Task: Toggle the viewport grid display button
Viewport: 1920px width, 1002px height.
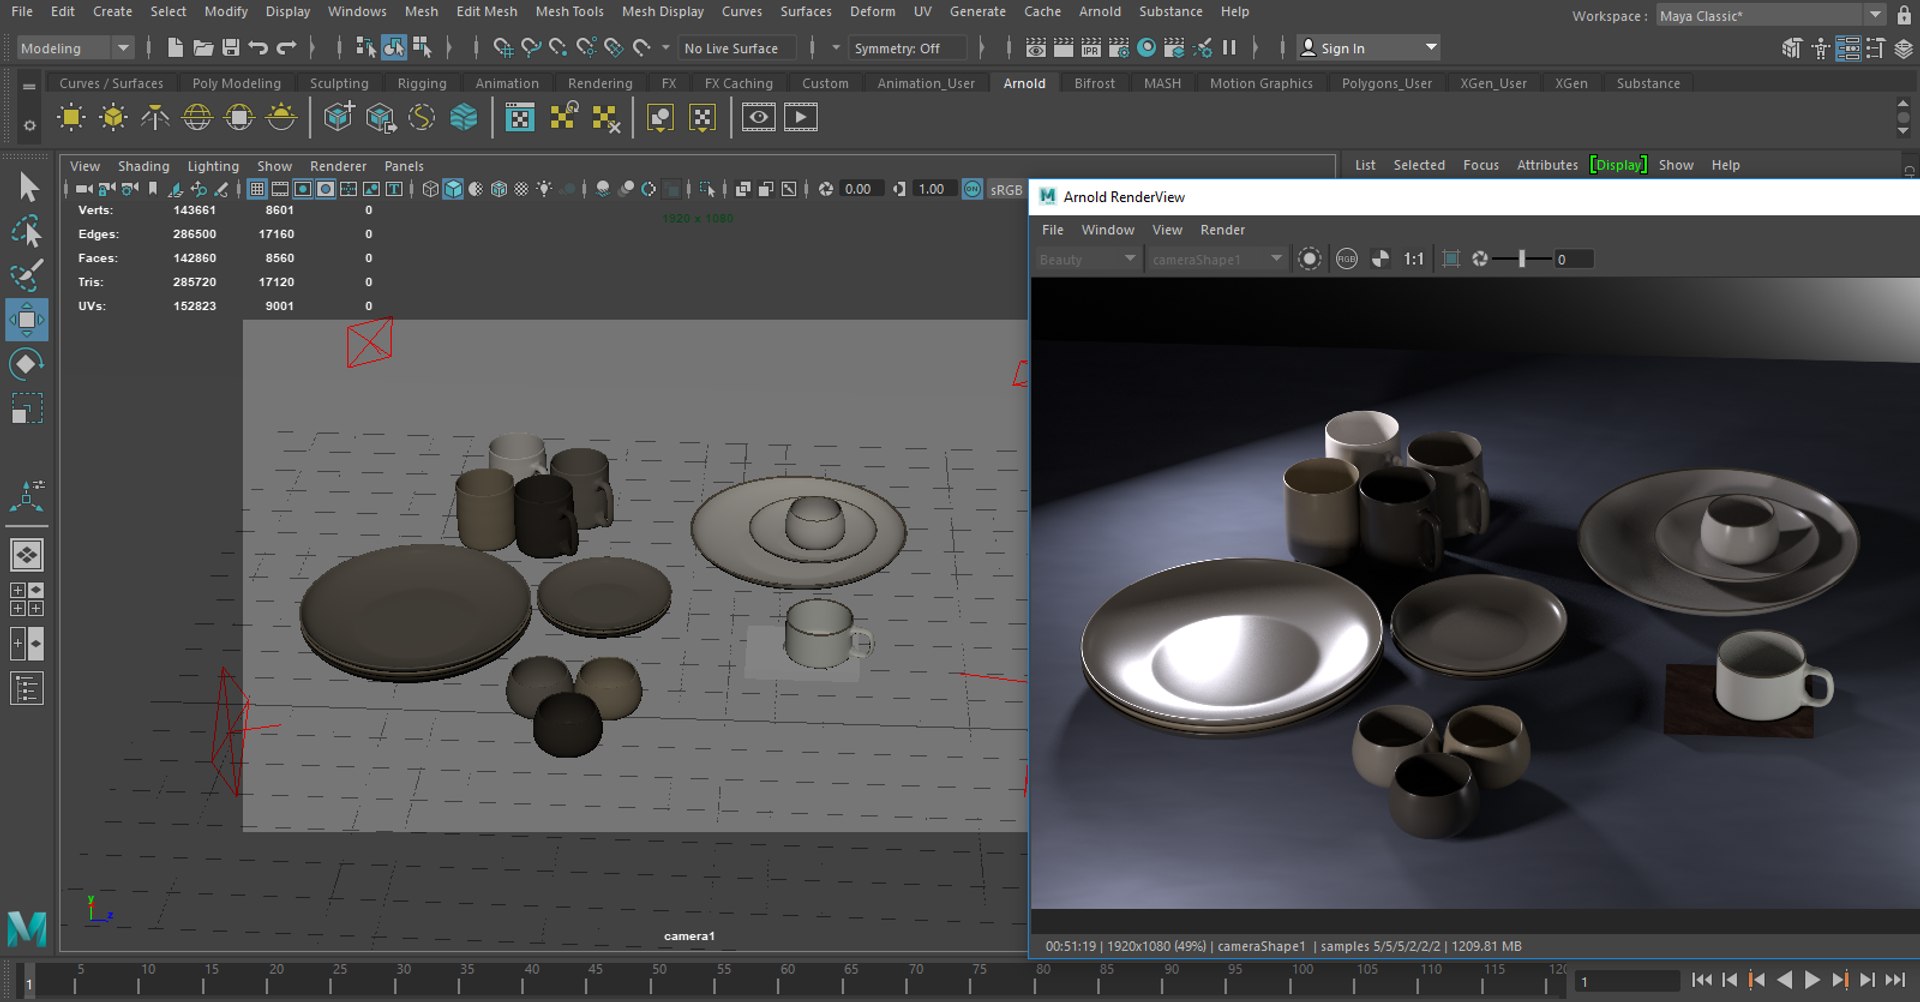Action: (257, 189)
